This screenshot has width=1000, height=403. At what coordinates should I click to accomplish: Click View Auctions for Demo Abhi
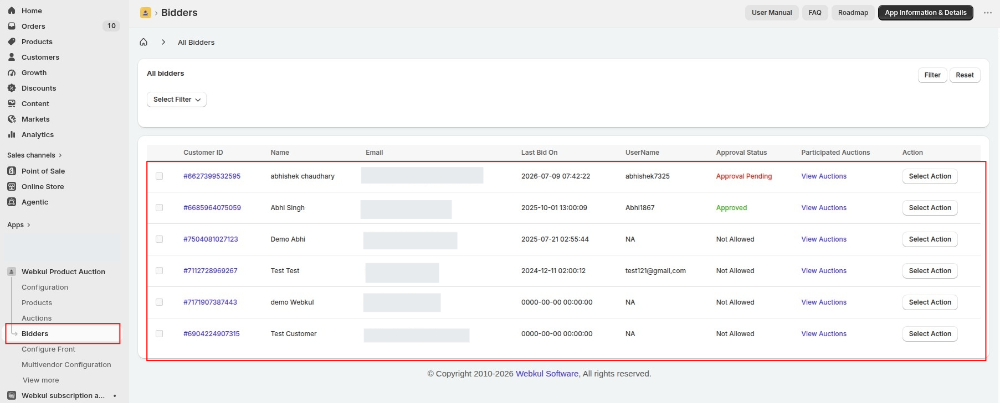point(823,239)
